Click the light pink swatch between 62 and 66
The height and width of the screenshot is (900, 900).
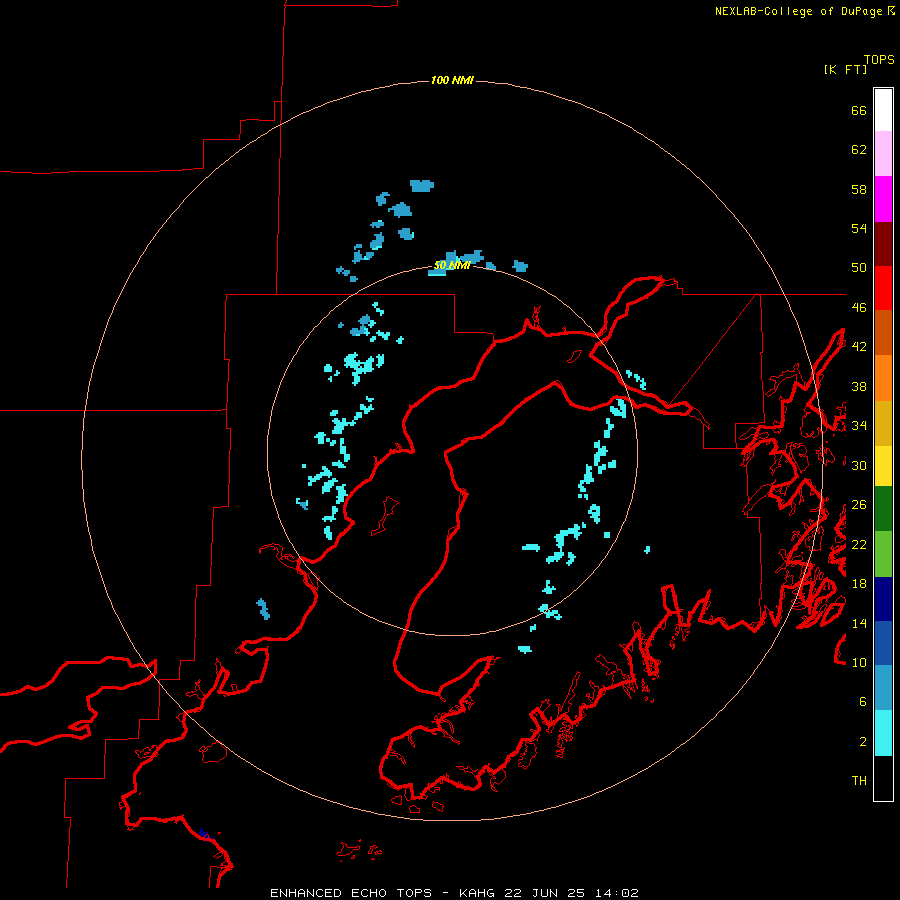coord(883,154)
